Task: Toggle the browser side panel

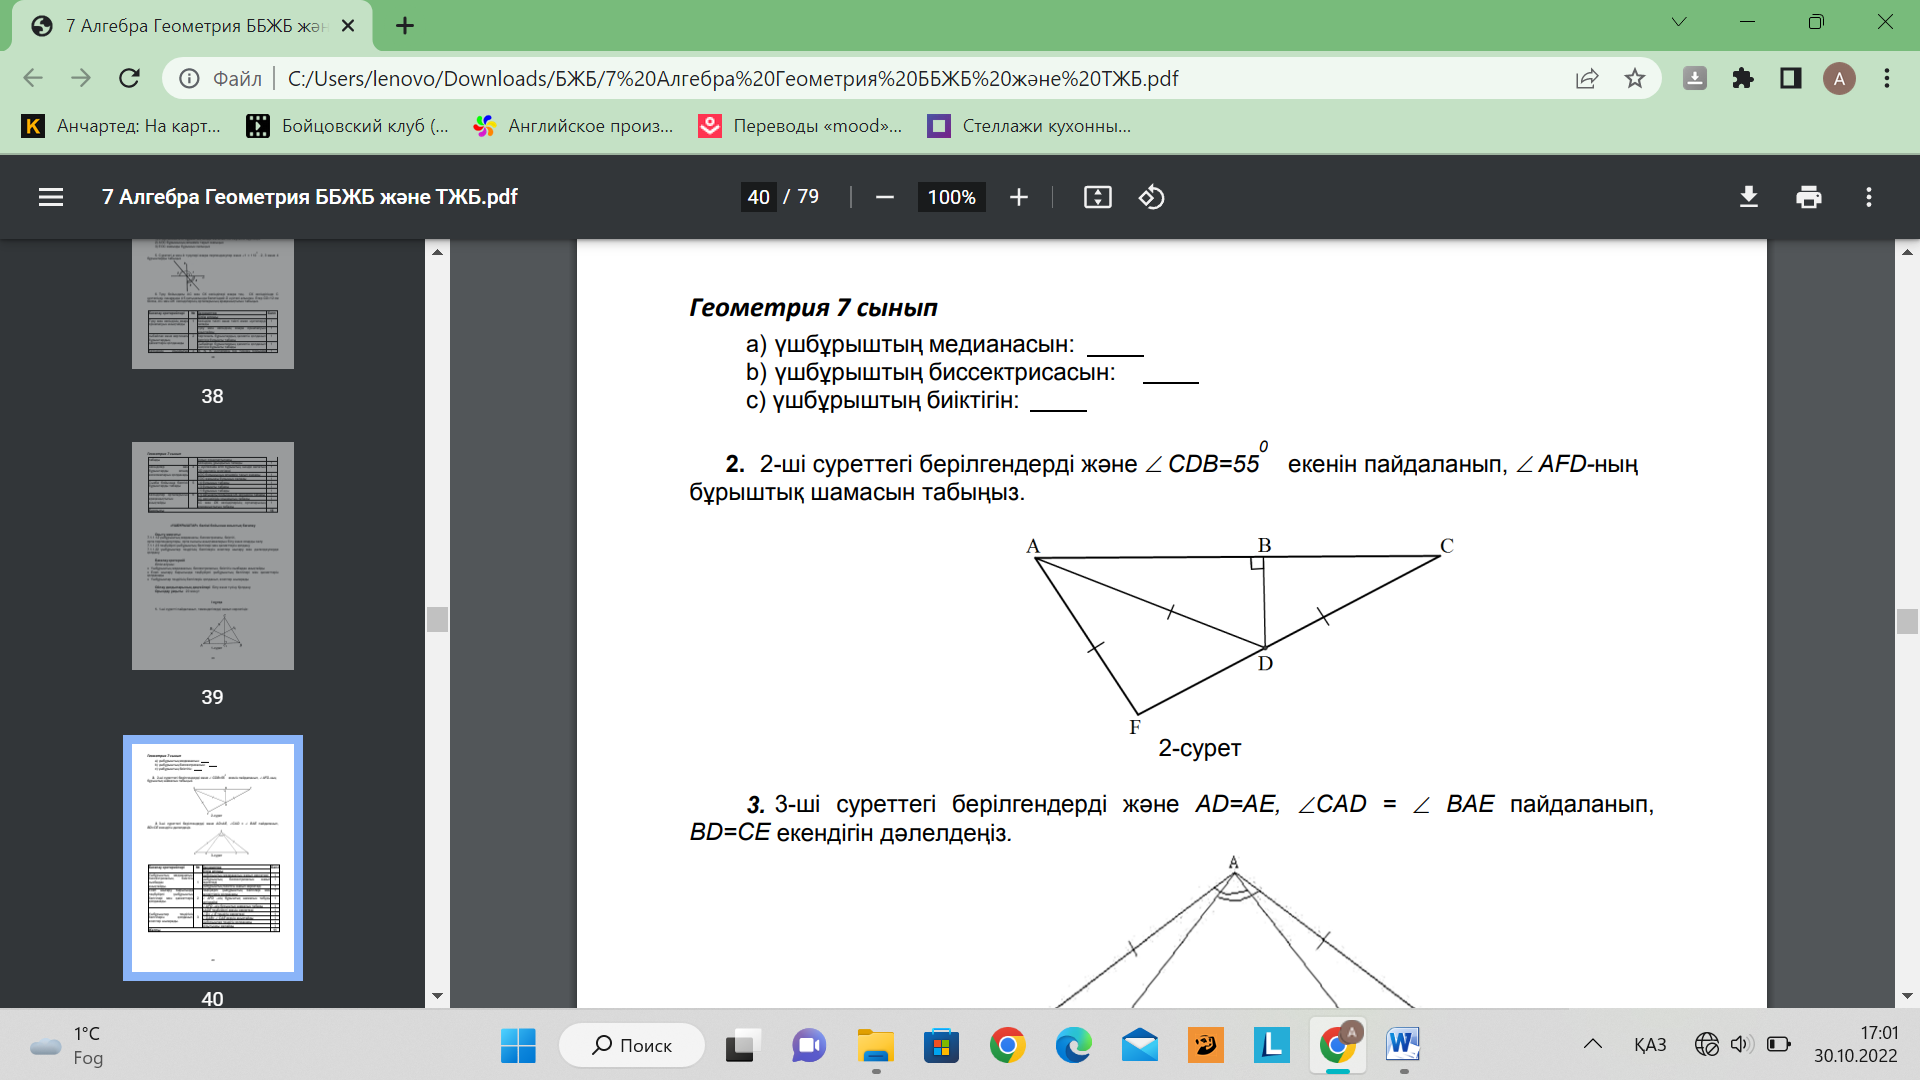Action: 1791,78
